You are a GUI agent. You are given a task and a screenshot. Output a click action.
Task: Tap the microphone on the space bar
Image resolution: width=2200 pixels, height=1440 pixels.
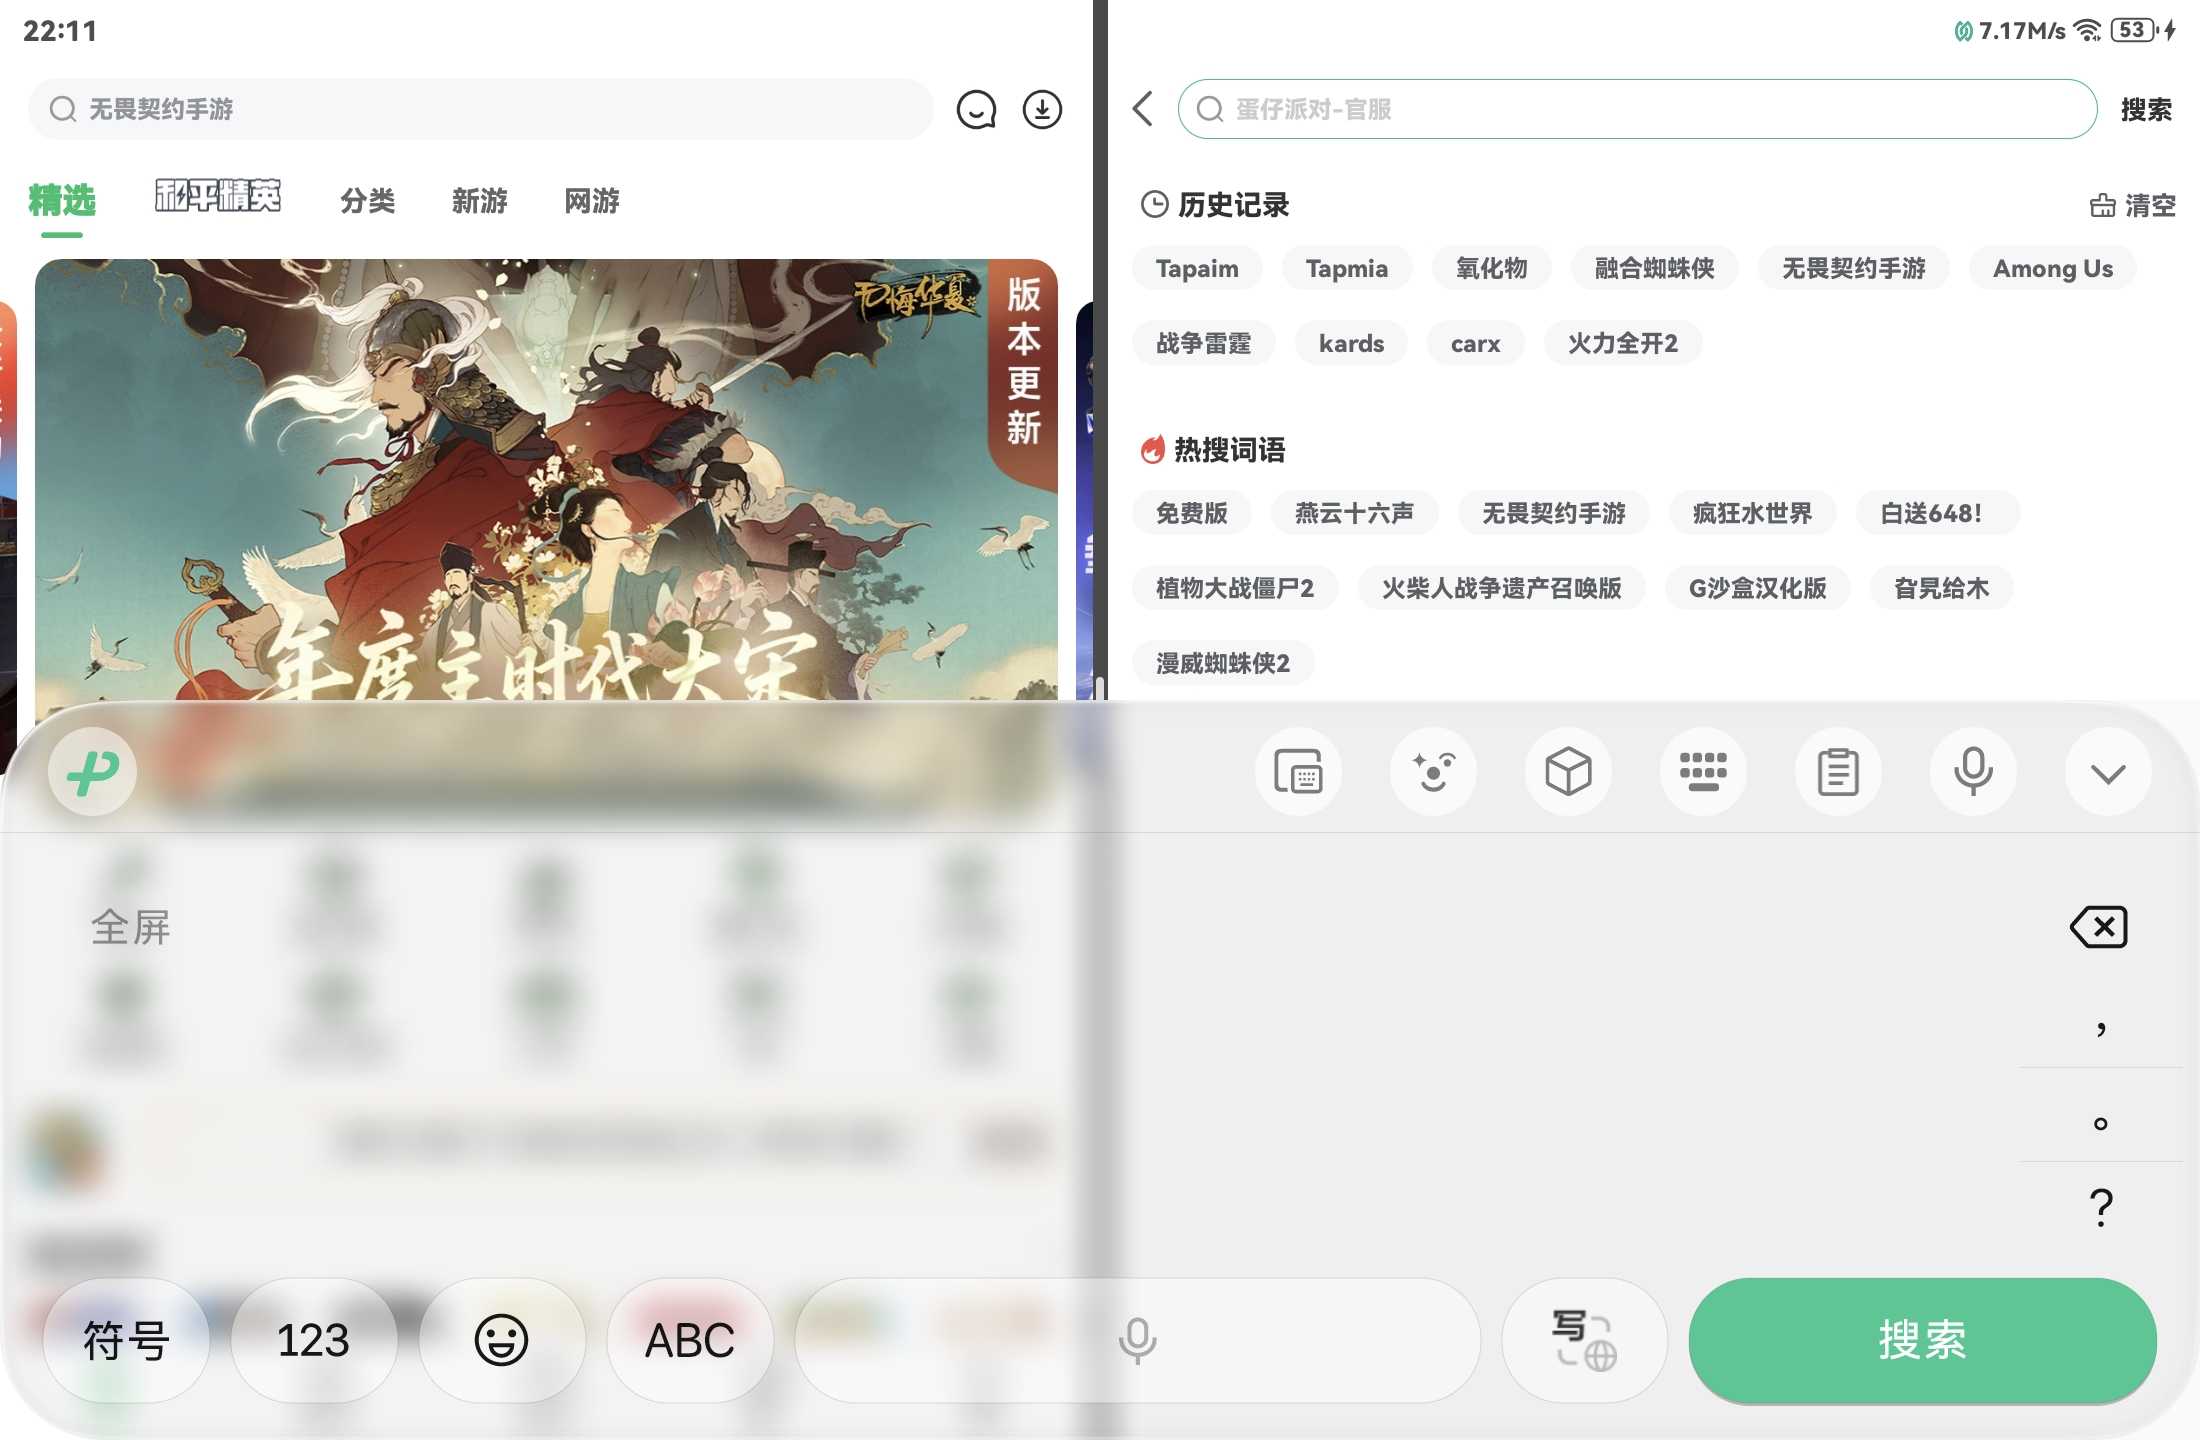pos(1137,1340)
